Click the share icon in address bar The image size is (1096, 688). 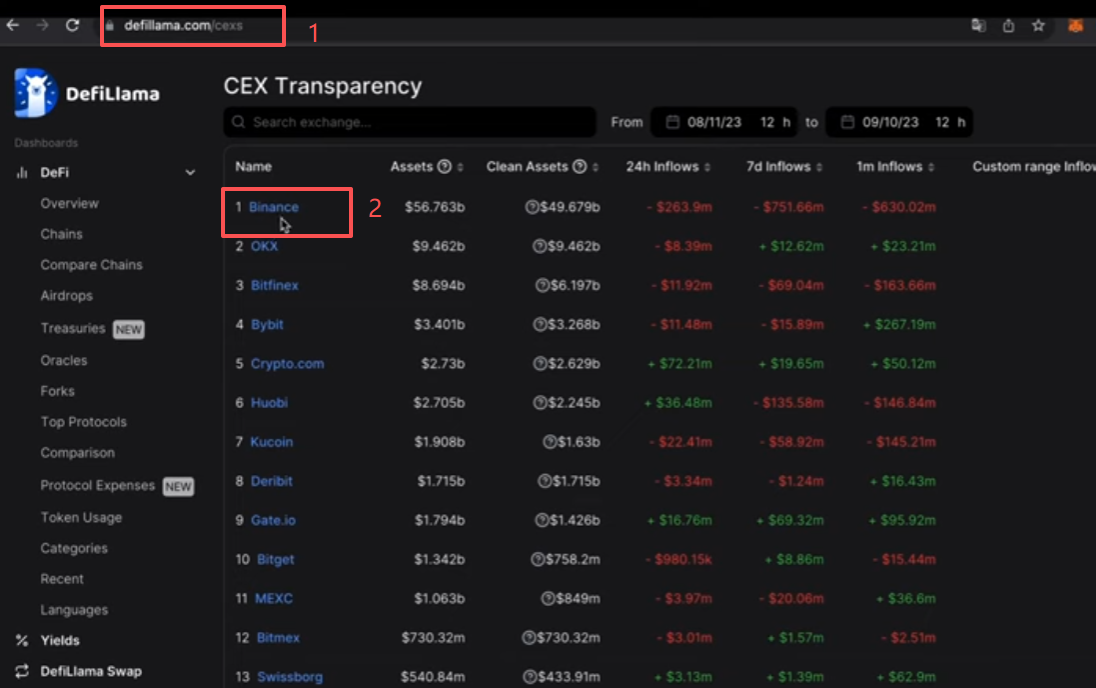(1008, 26)
